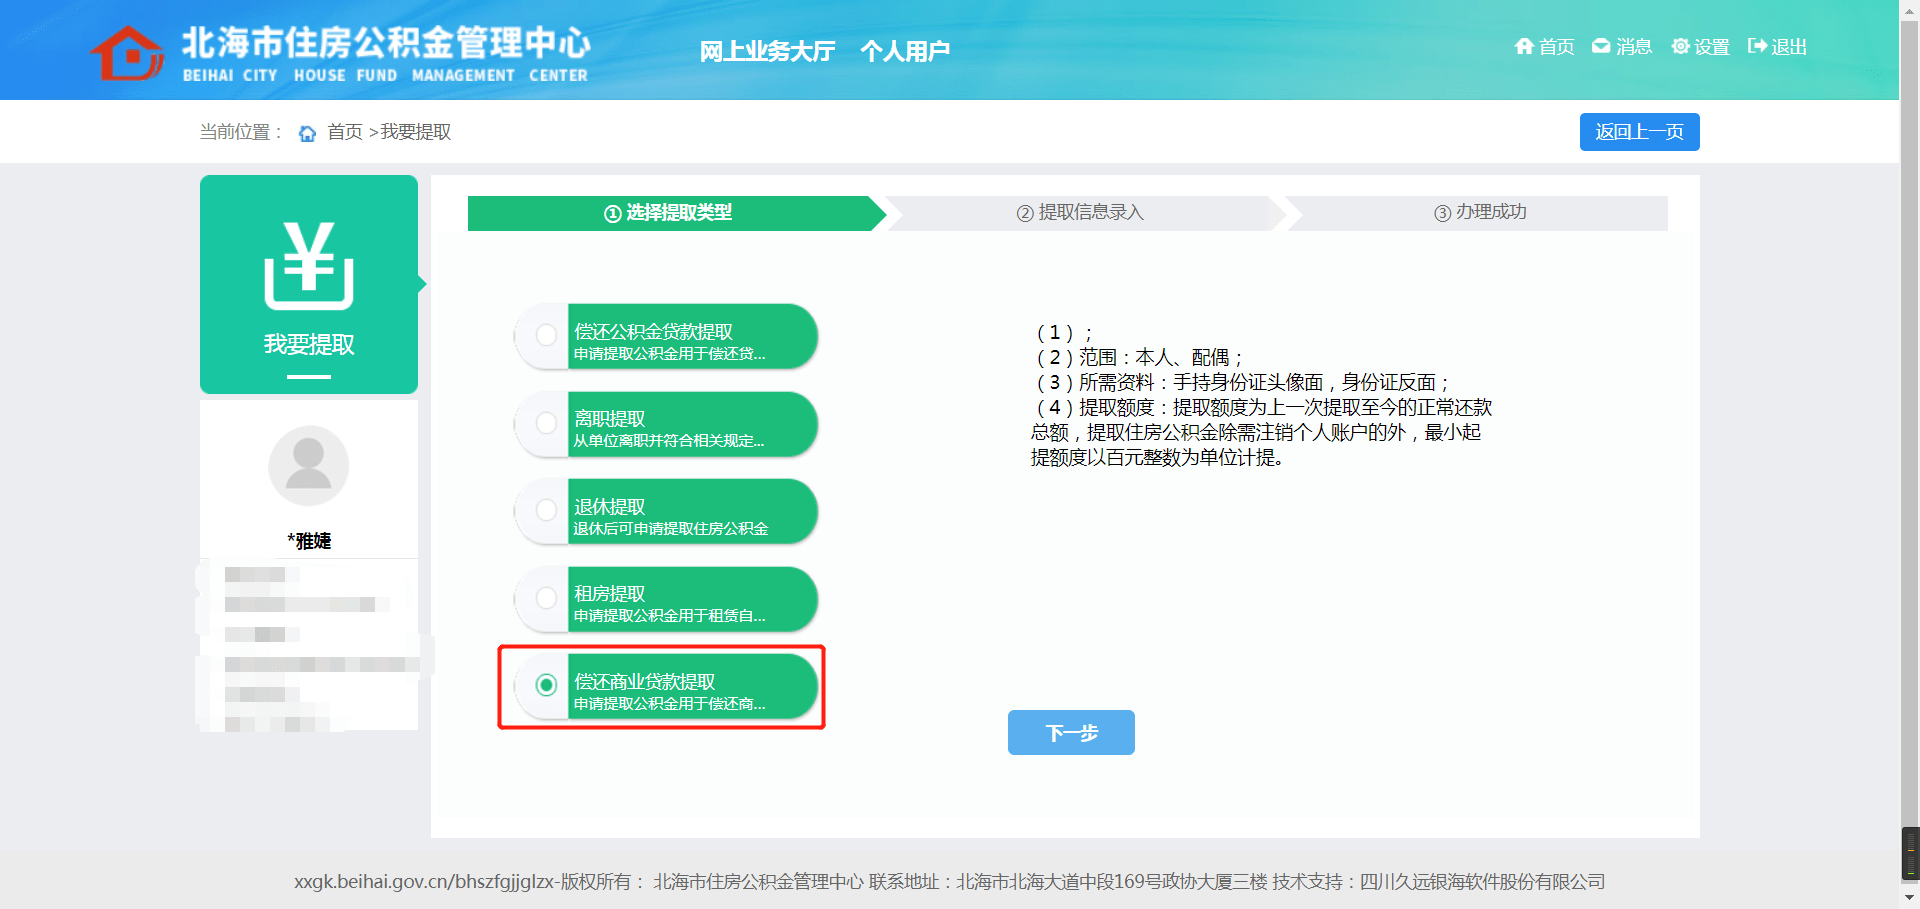Click 北海市住房公积金管理中心 header title
The width and height of the screenshot is (1920, 909).
coord(386,43)
